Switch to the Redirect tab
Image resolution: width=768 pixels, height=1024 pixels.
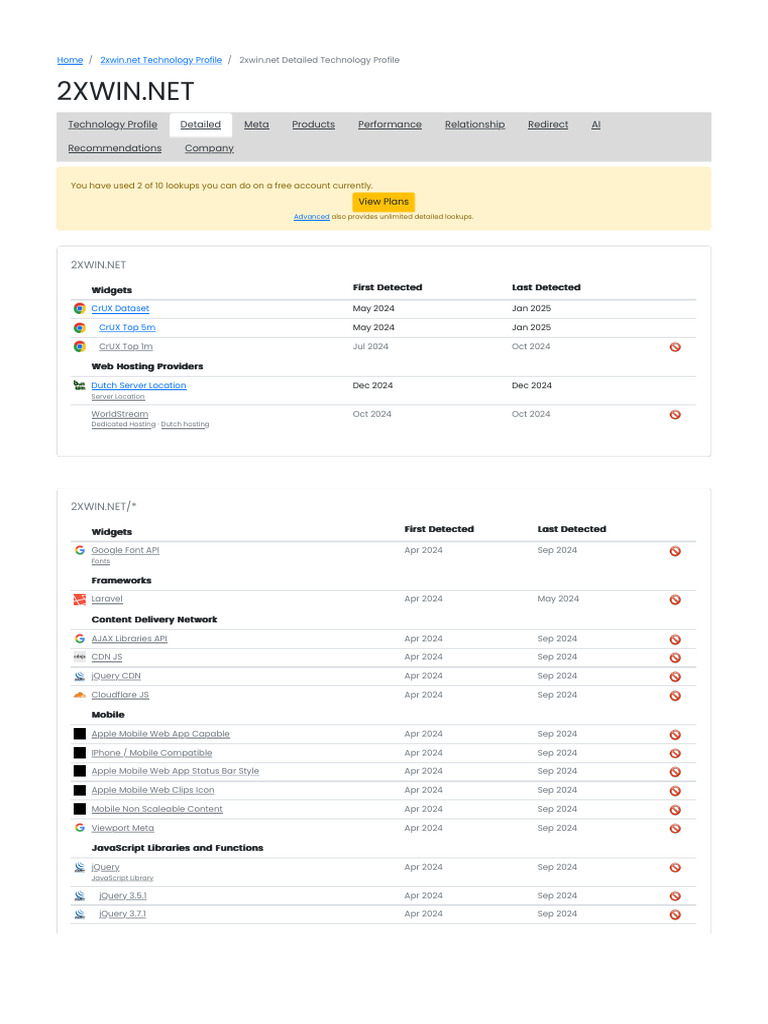(x=548, y=124)
